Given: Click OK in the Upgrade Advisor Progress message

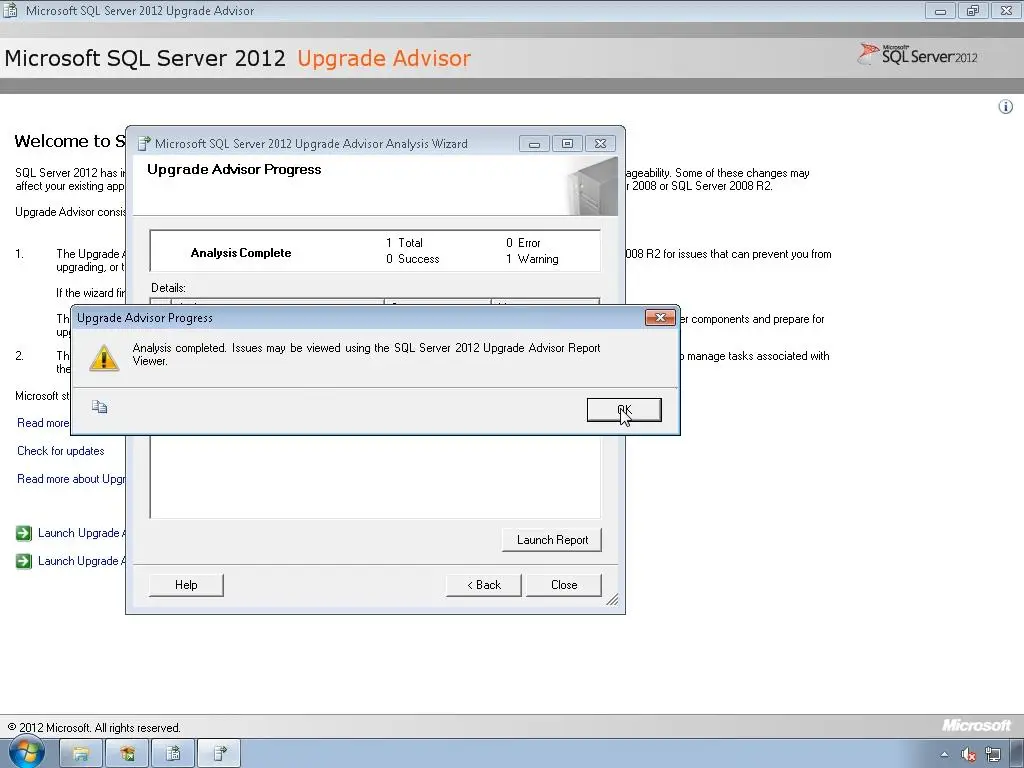Looking at the screenshot, I should [624, 409].
